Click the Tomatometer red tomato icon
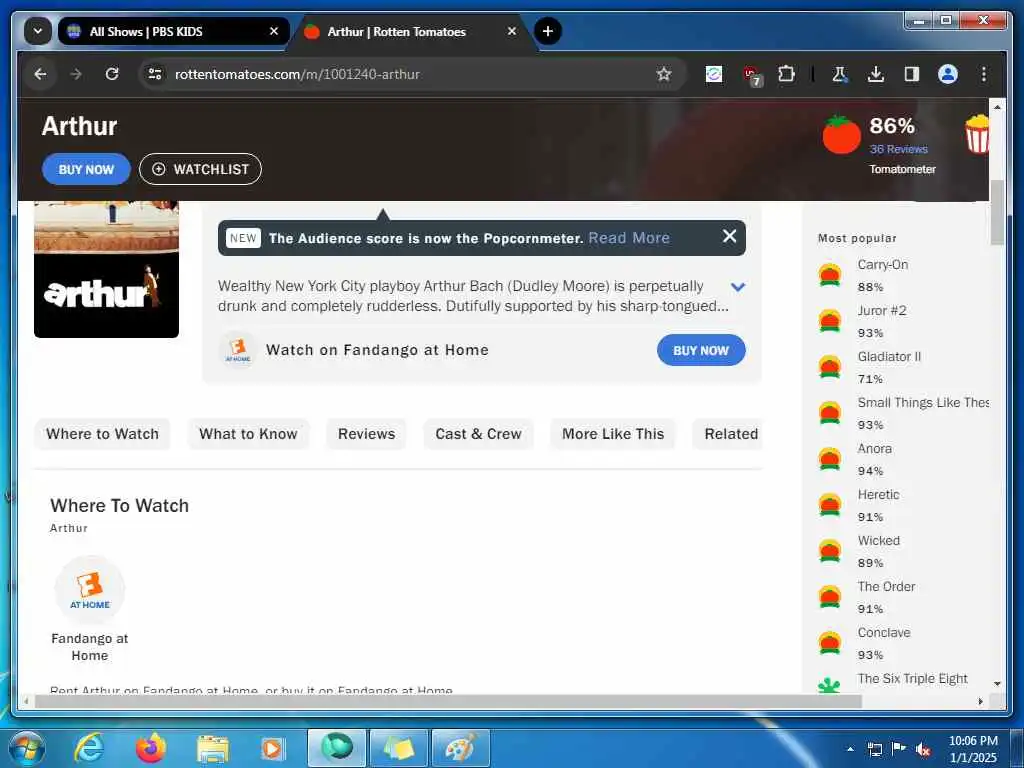 pos(841,135)
